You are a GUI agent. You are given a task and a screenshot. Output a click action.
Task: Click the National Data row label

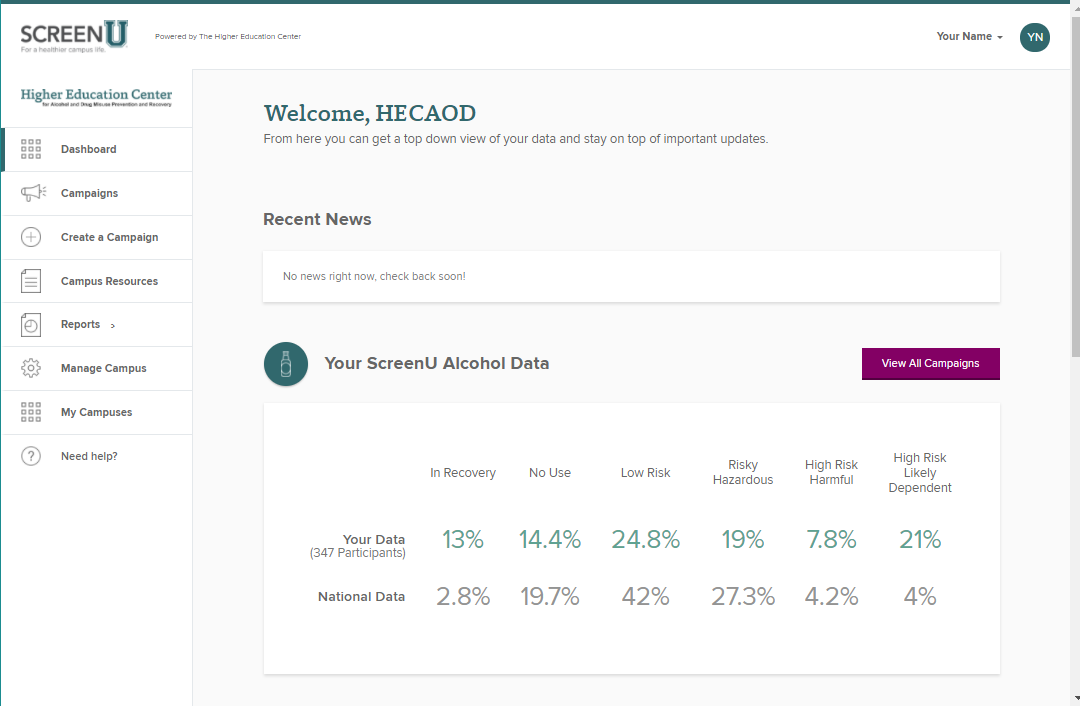[x=361, y=596]
